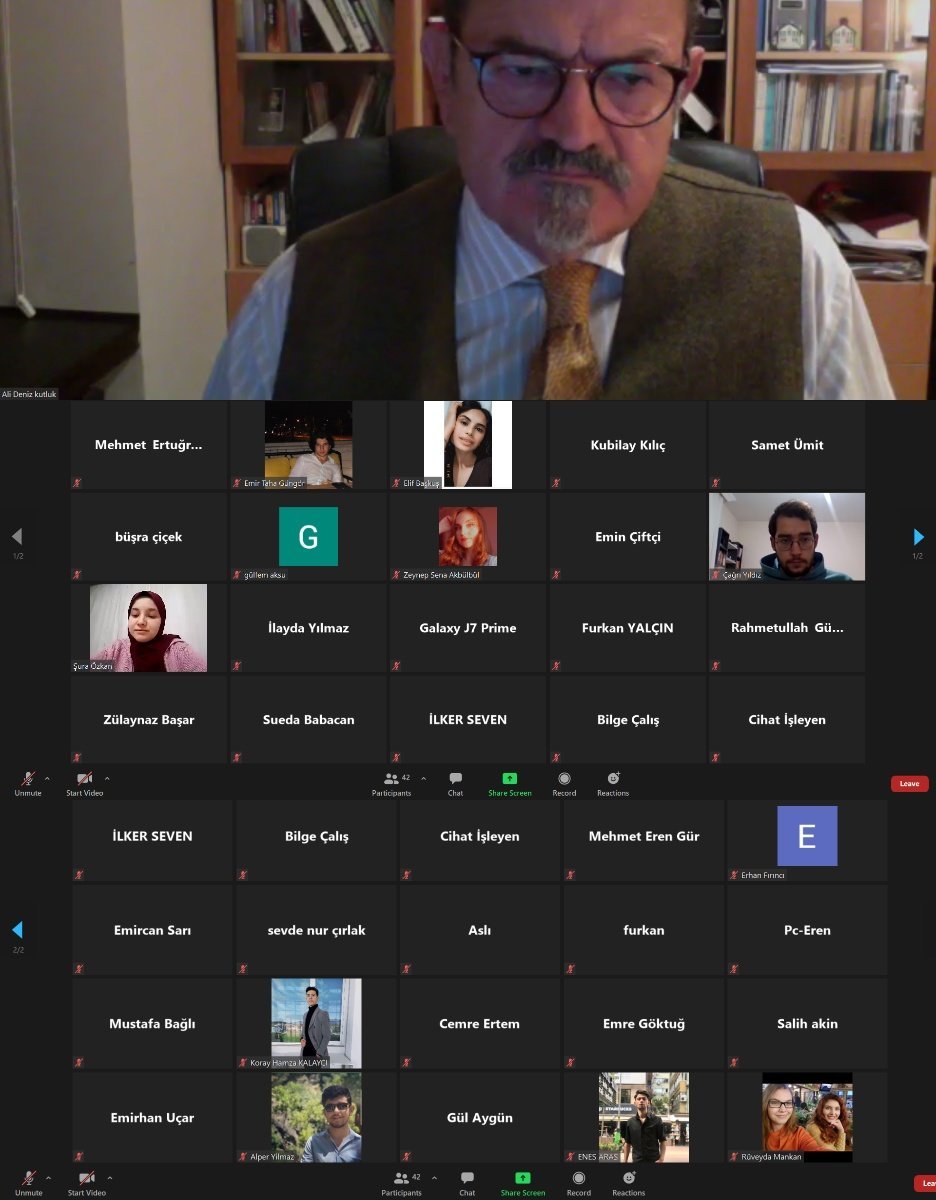Go back using the blue left arrow above 2/2
This screenshot has height=1200, width=936.
(x=17, y=930)
